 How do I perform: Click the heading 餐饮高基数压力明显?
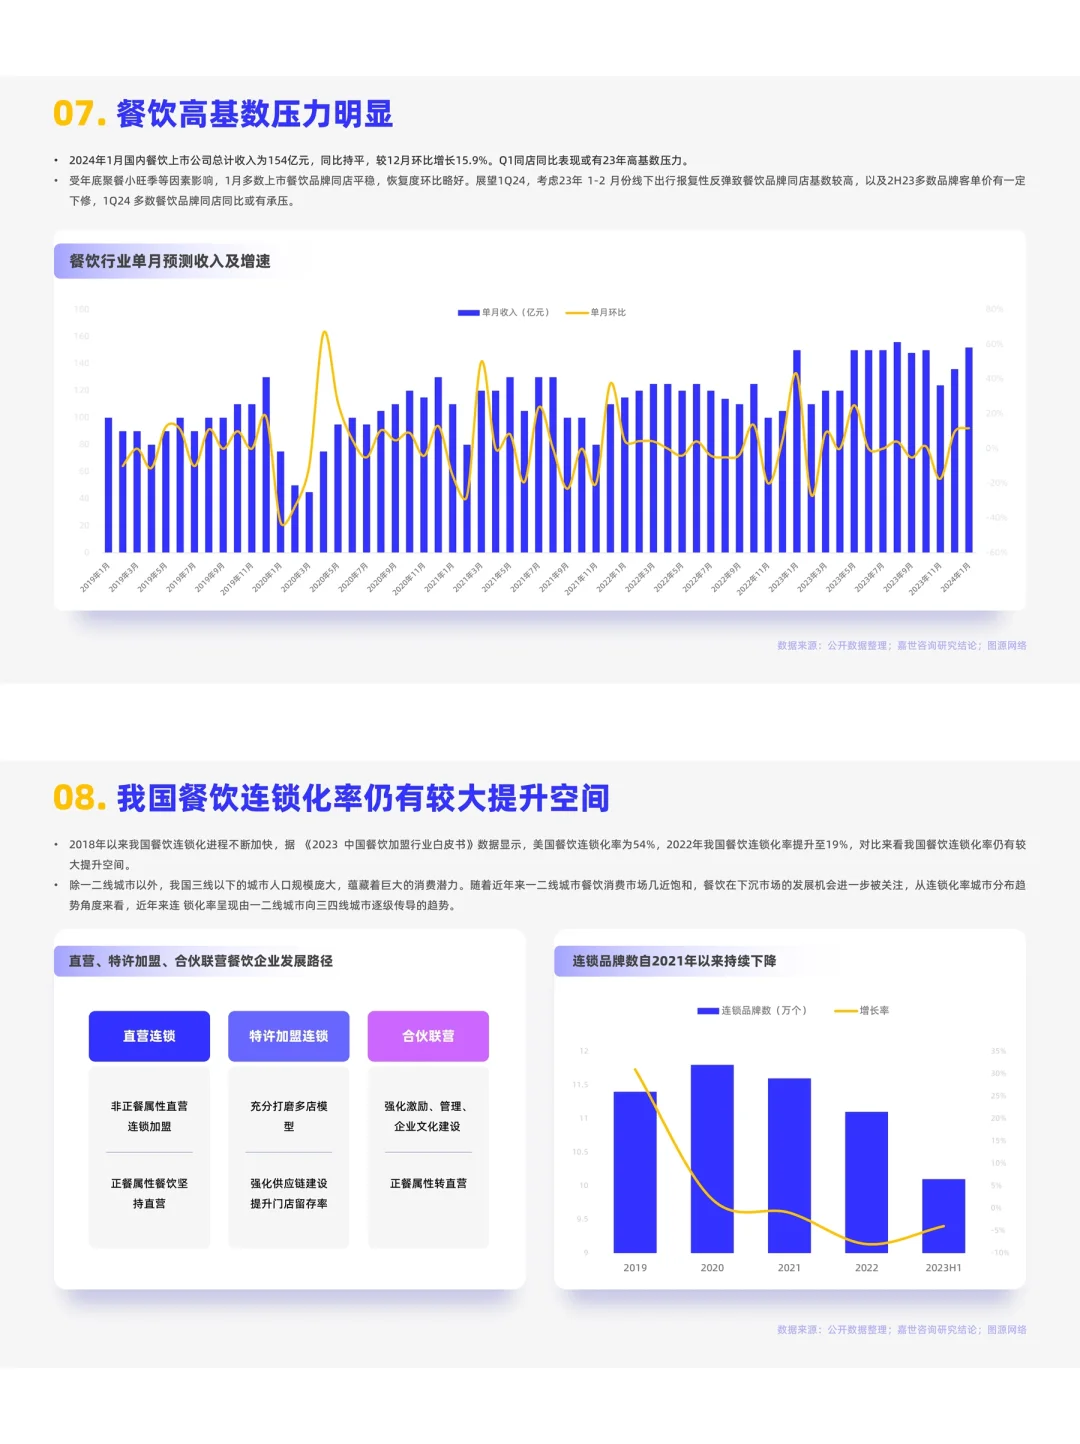tap(255, 114)
